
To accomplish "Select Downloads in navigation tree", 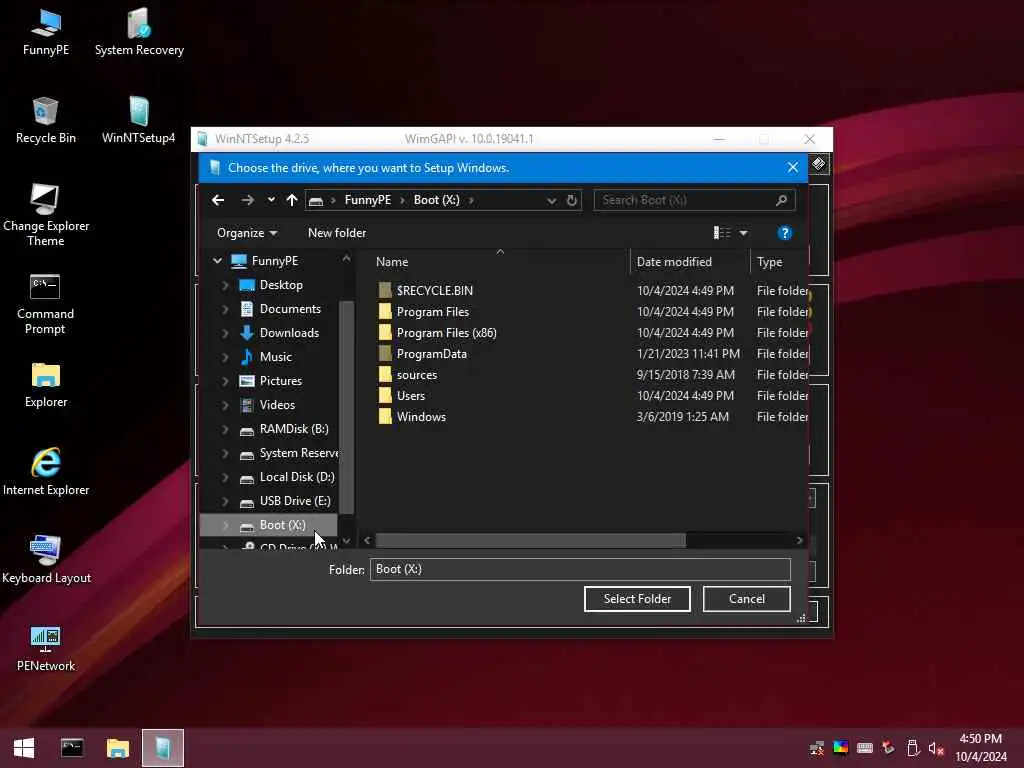I will [289, 333].
